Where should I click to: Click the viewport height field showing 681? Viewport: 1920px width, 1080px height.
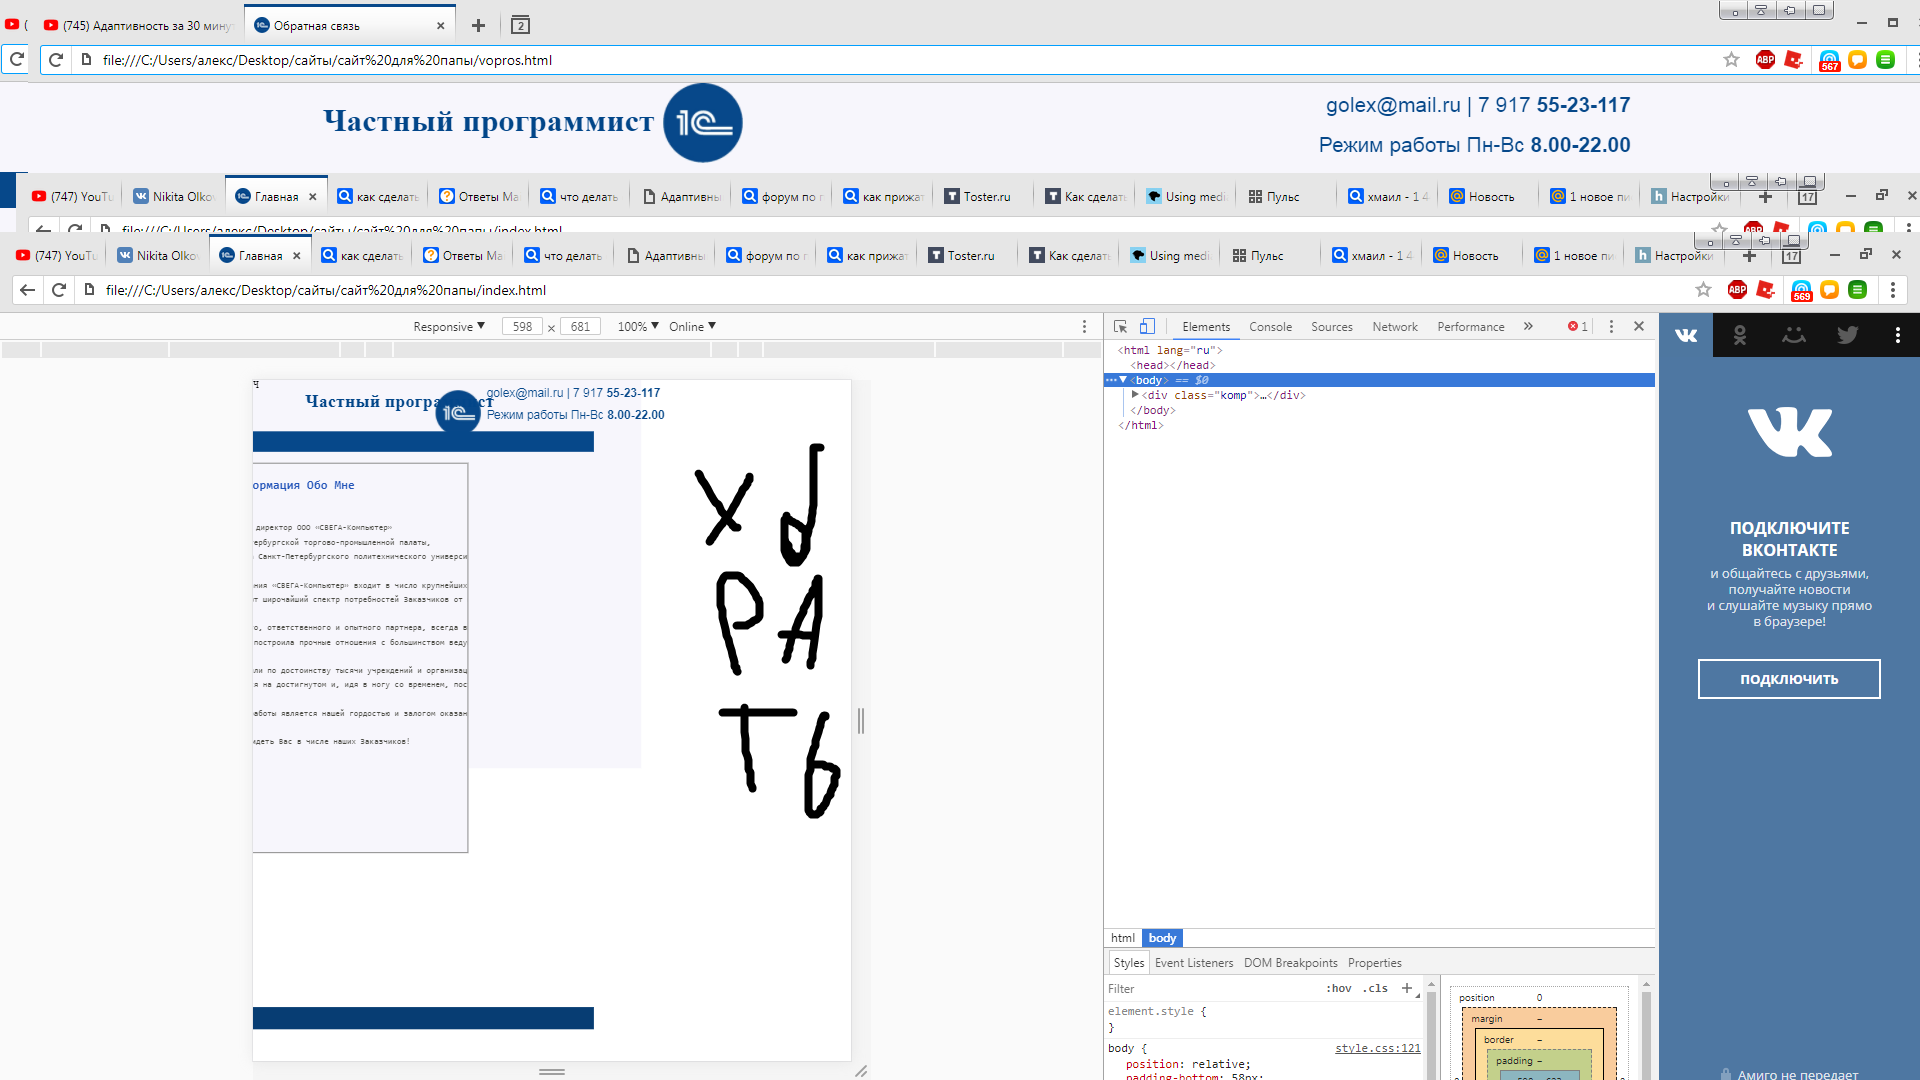coord(580,327)
